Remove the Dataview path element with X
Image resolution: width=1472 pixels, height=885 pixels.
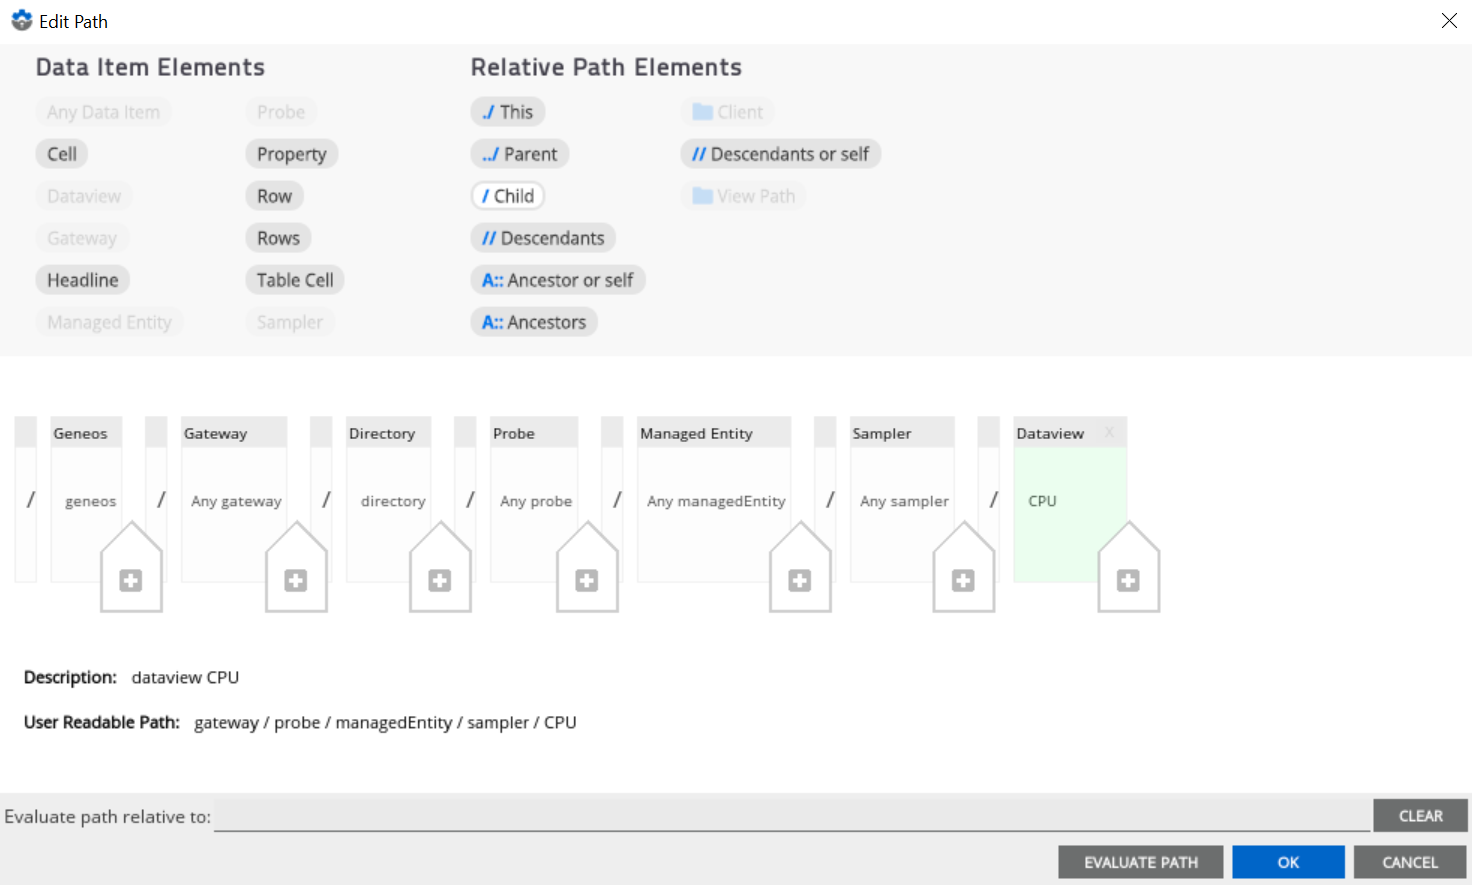[1109, 433]
